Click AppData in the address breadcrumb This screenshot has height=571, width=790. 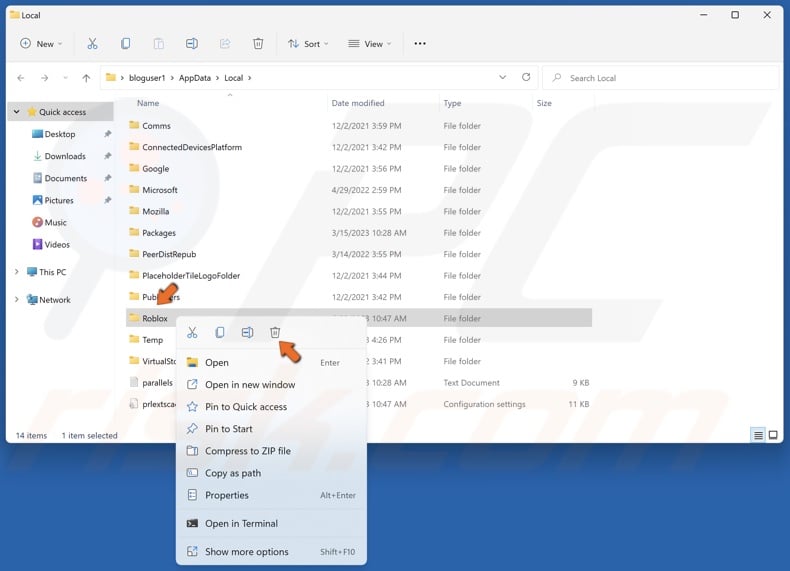click(194, 78)
